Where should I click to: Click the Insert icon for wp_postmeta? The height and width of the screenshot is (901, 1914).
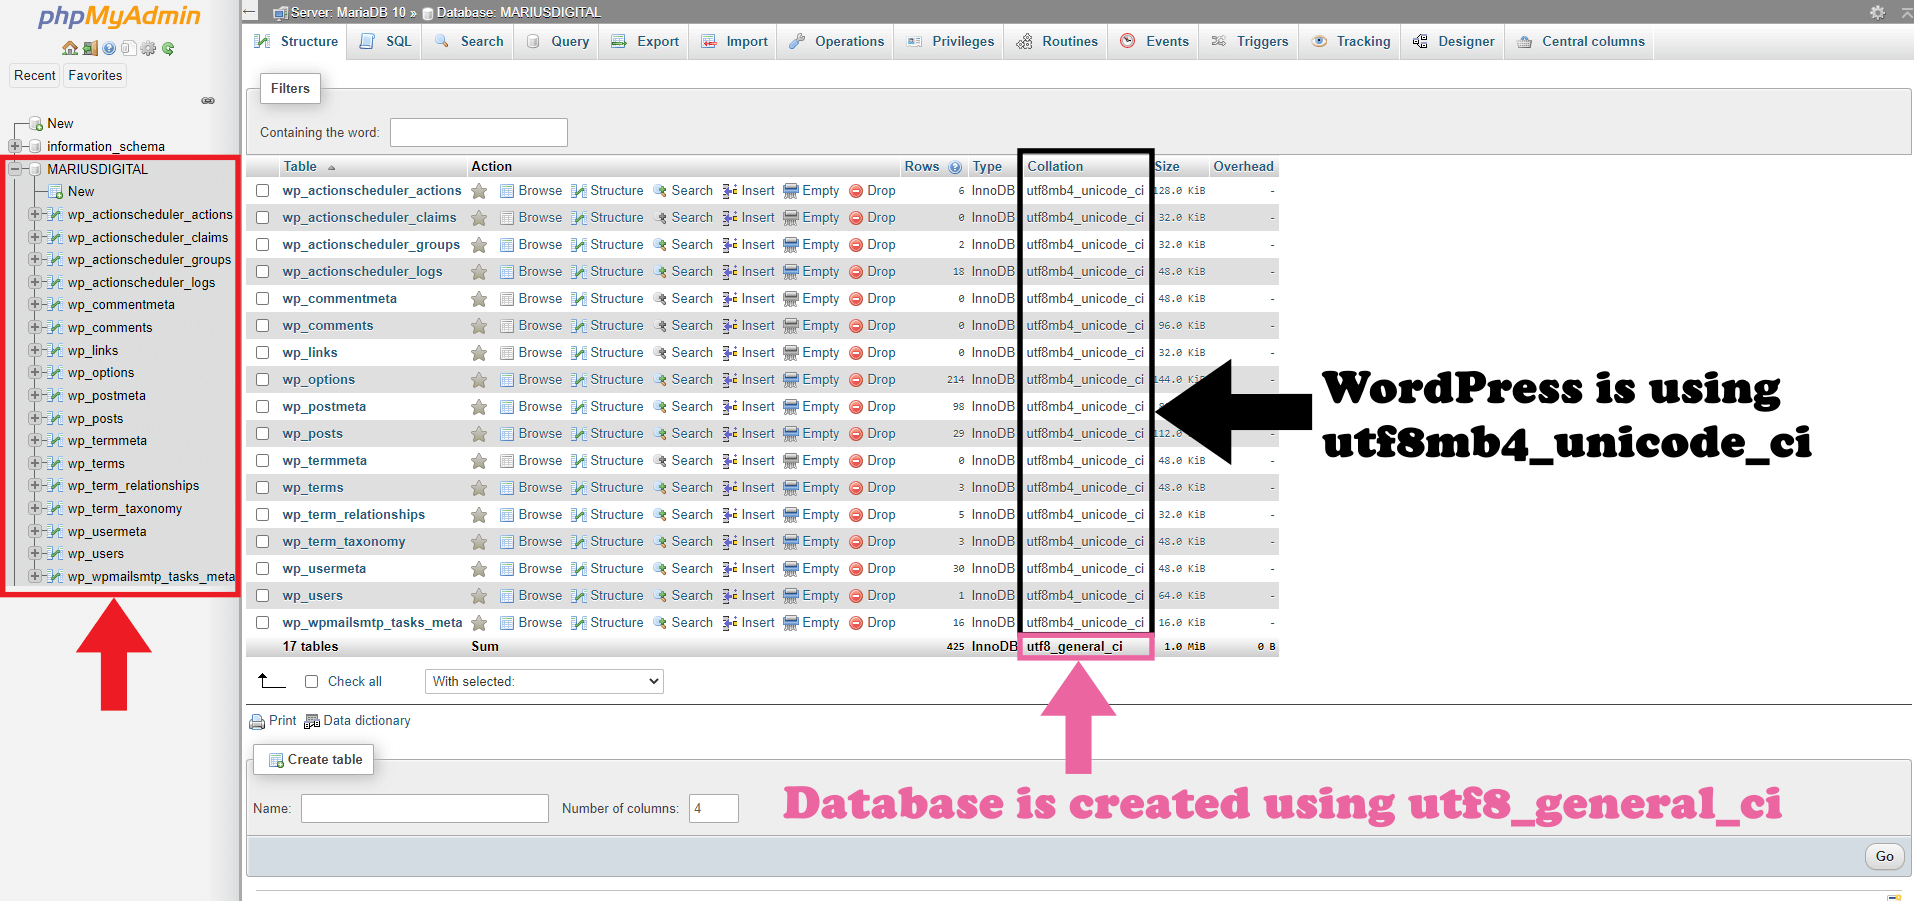point(730,407)
